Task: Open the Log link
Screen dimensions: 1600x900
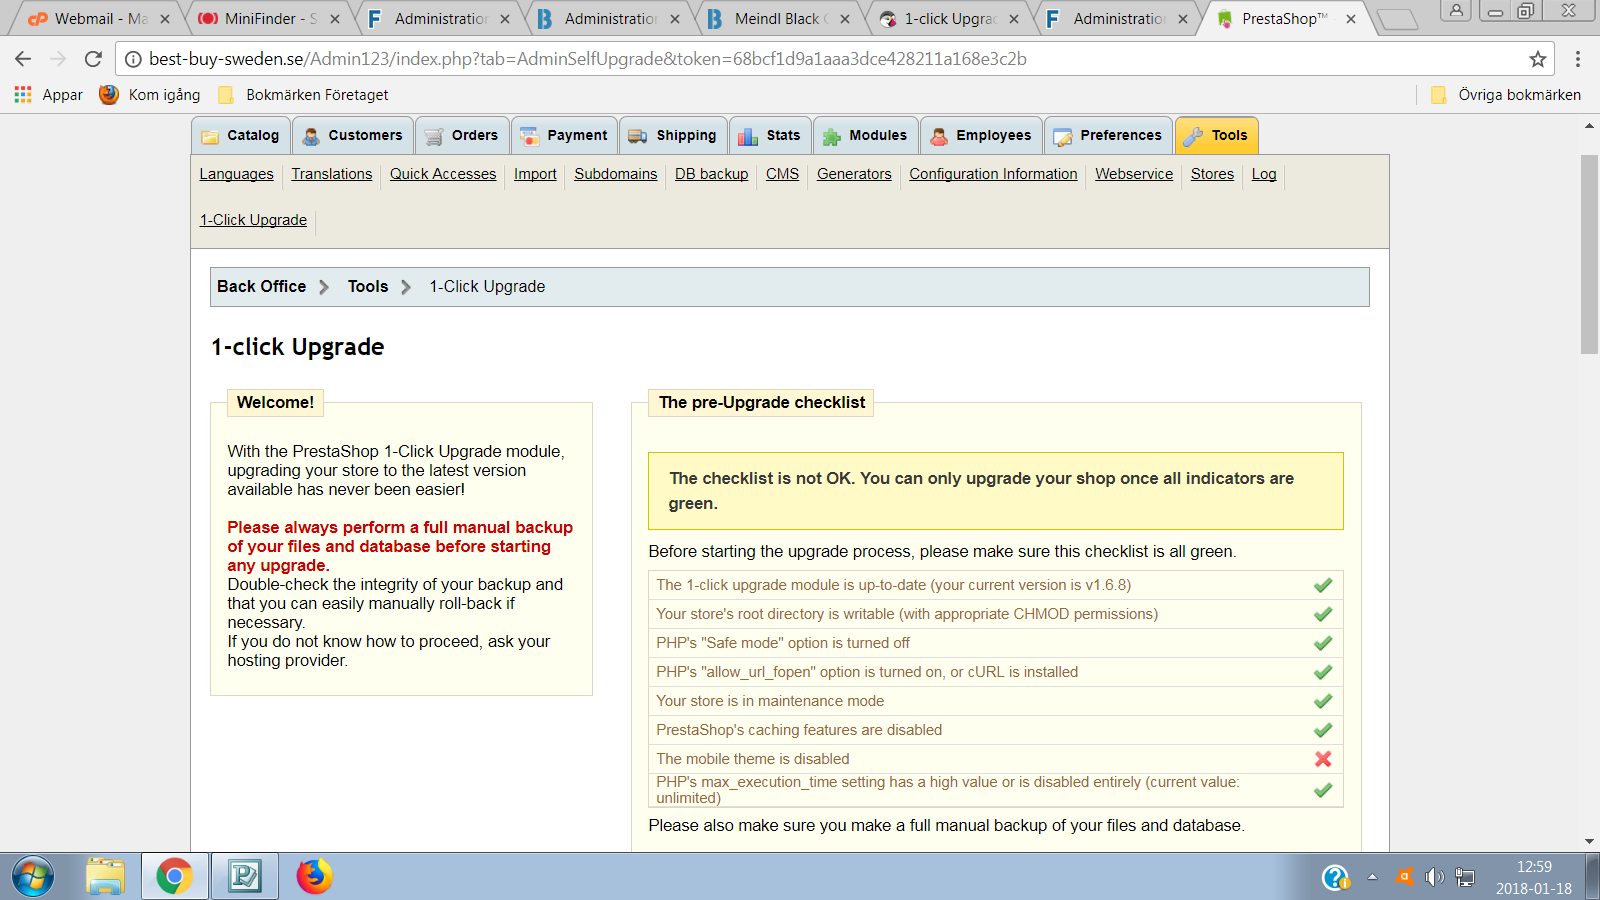Action: (1264, 174)
